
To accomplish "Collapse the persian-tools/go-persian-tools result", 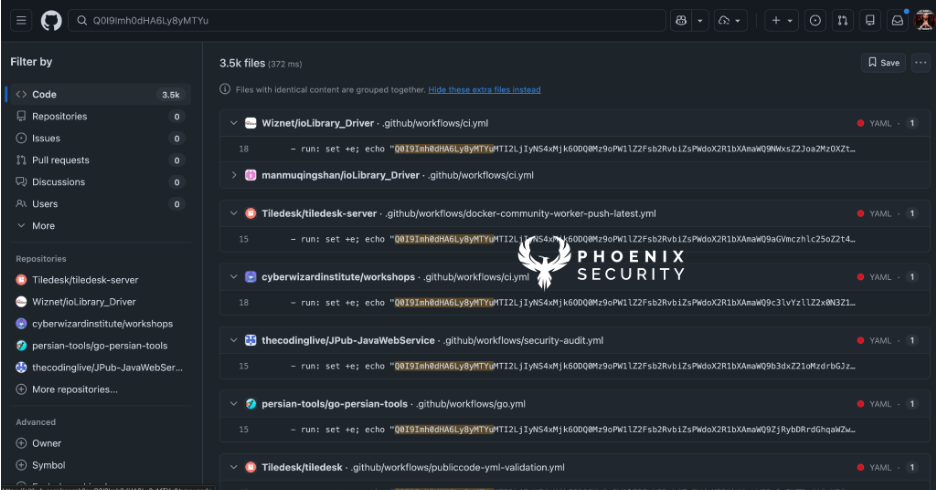I will click(x=233, y=404).
